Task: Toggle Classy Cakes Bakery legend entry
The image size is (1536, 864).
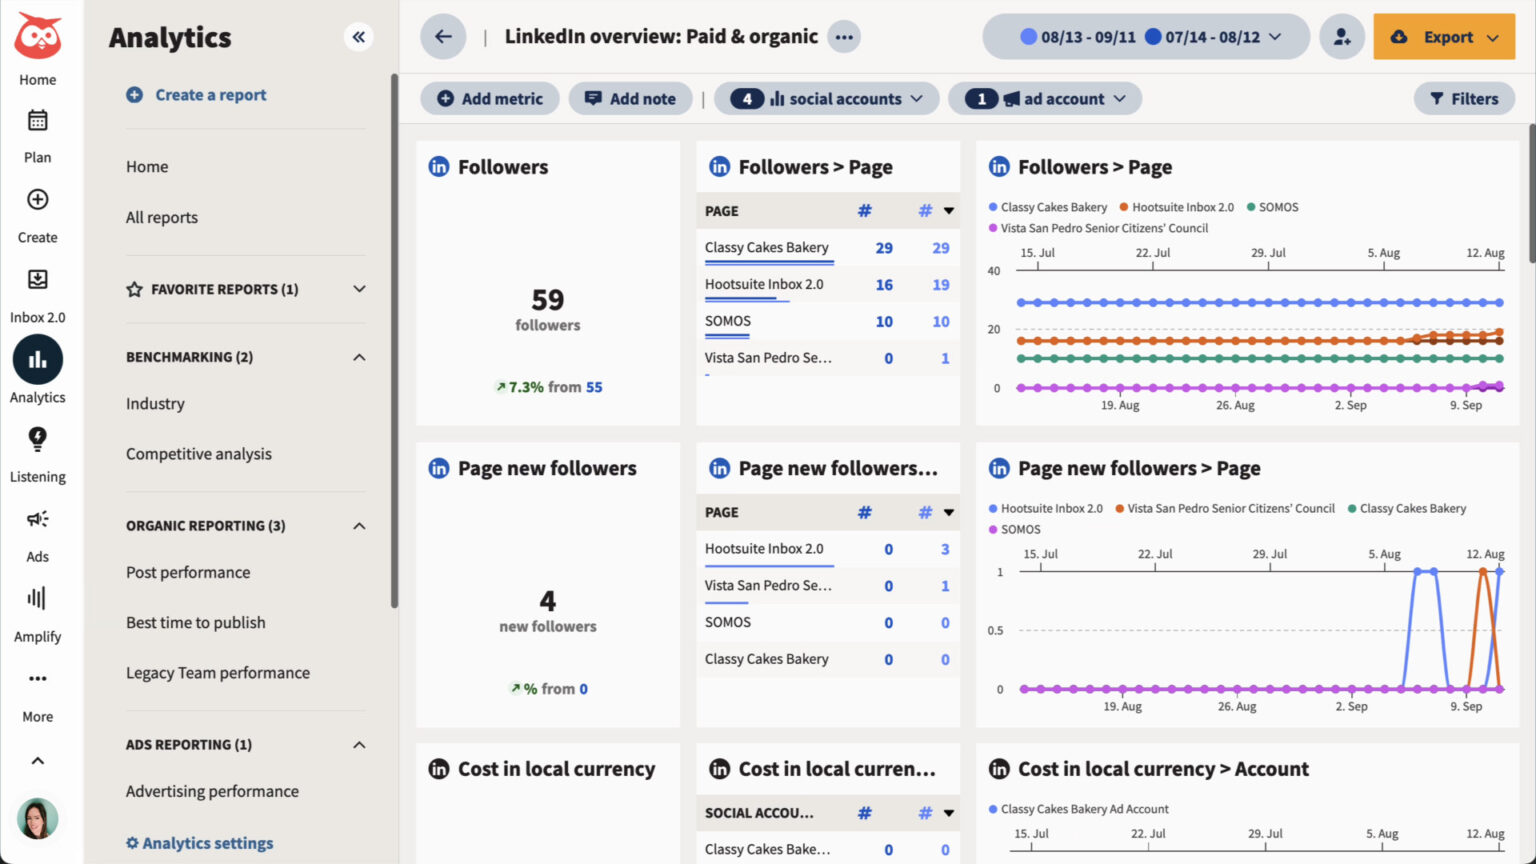Action: pos(1054,207)
